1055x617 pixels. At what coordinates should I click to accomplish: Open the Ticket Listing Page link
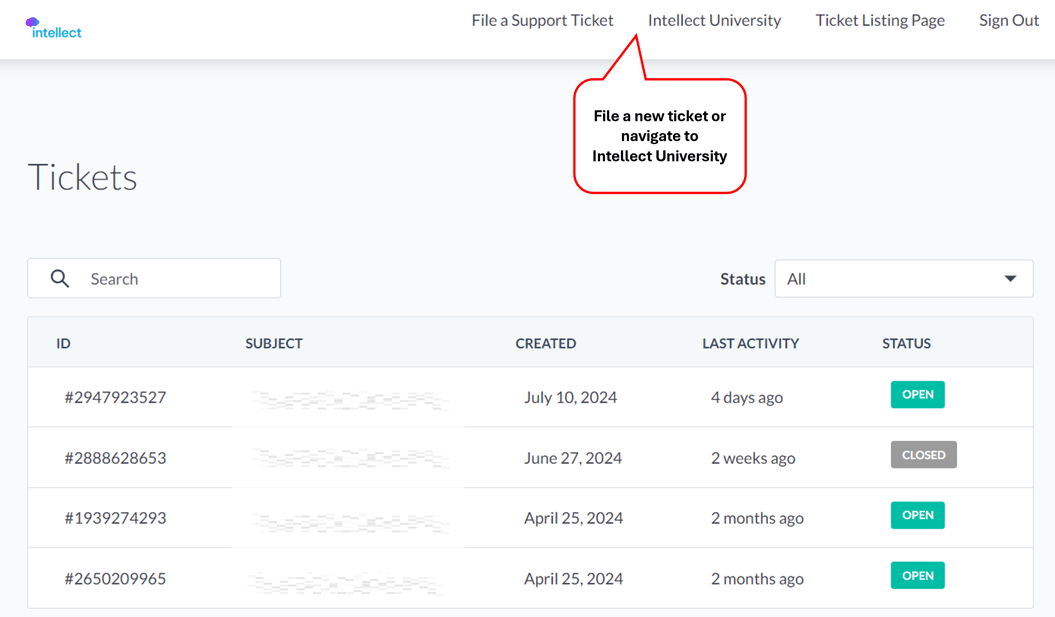click(879, 20)
